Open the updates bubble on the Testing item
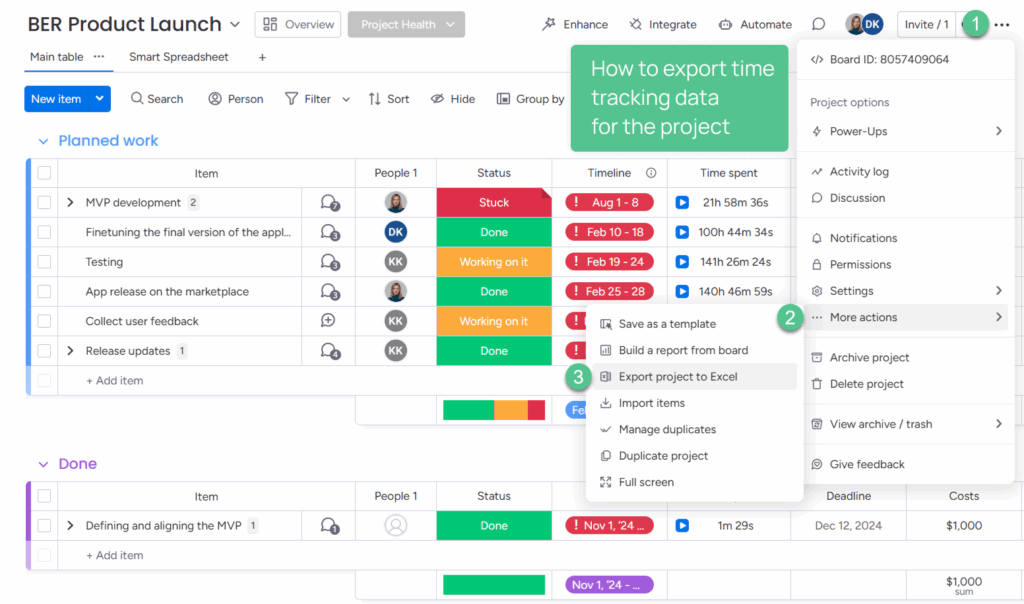Screen dimensions: 1024x604 coord(328,262)
